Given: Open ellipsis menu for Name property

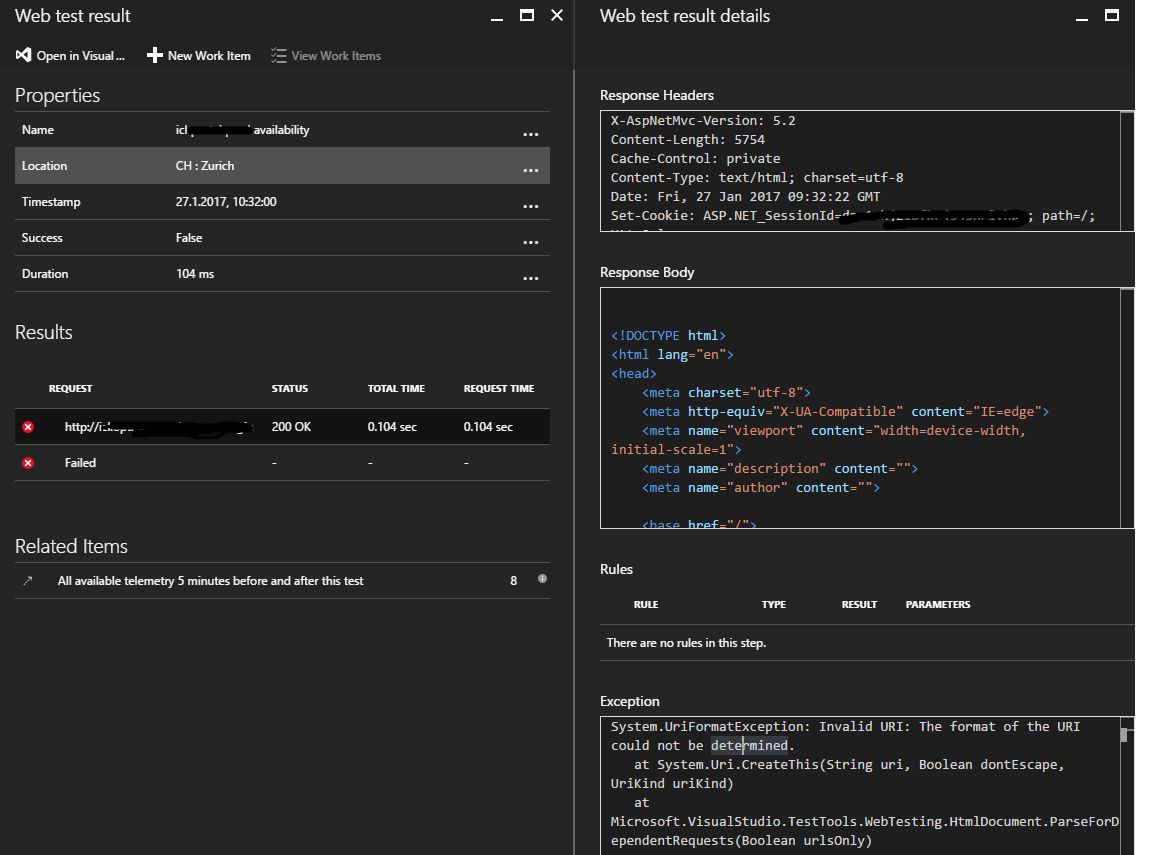Looking at the screenshot, I should [x=530, y=134].
